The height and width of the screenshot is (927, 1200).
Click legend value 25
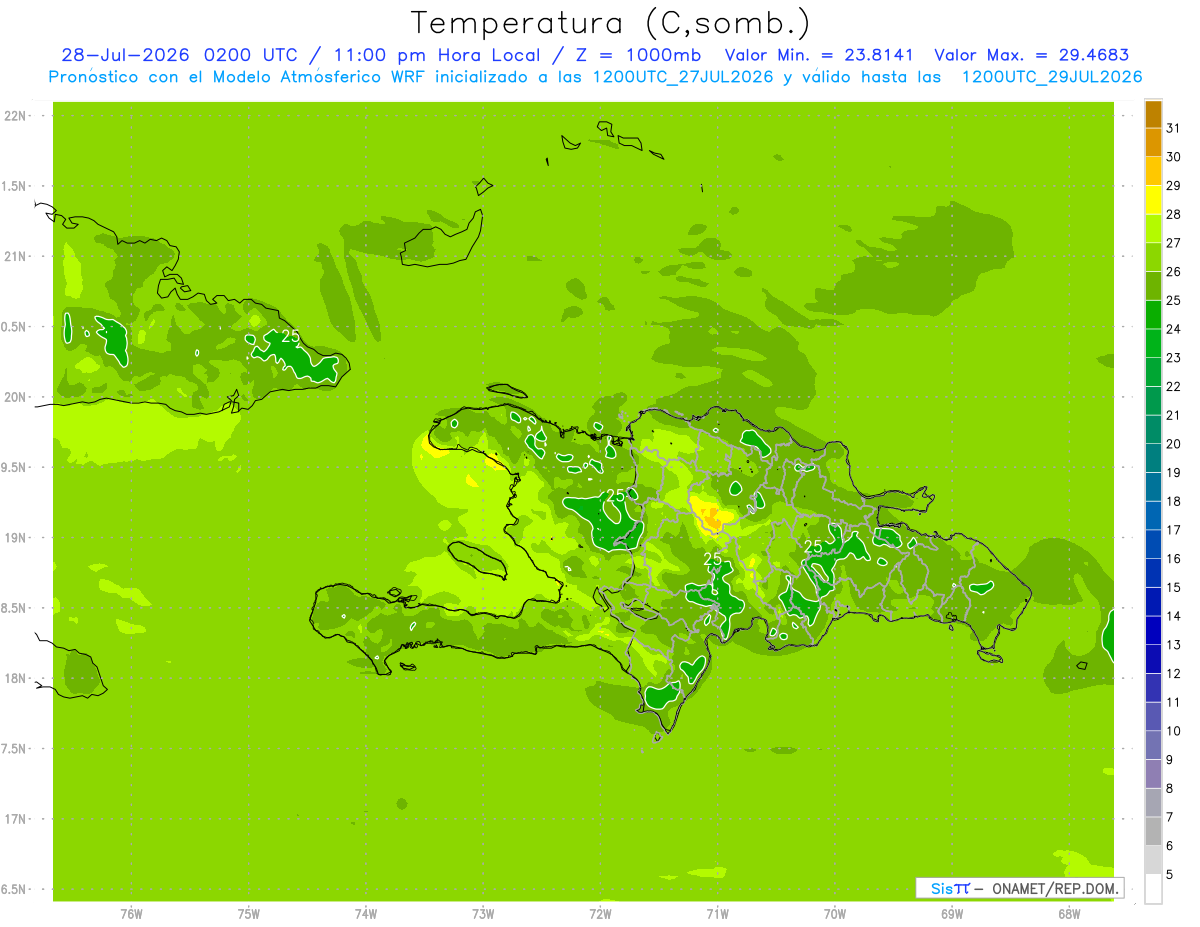click(x=1174, y=300)
